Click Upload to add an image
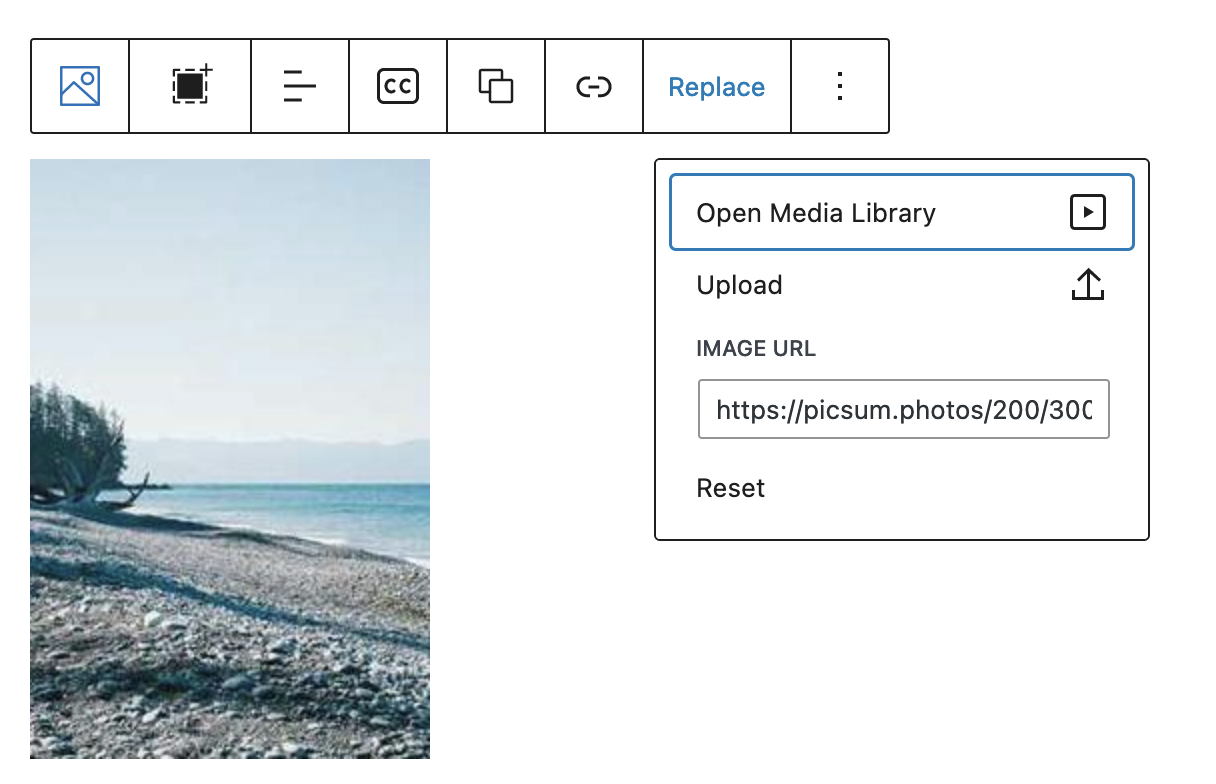1216x784 pixels. (x=739, y=284)
